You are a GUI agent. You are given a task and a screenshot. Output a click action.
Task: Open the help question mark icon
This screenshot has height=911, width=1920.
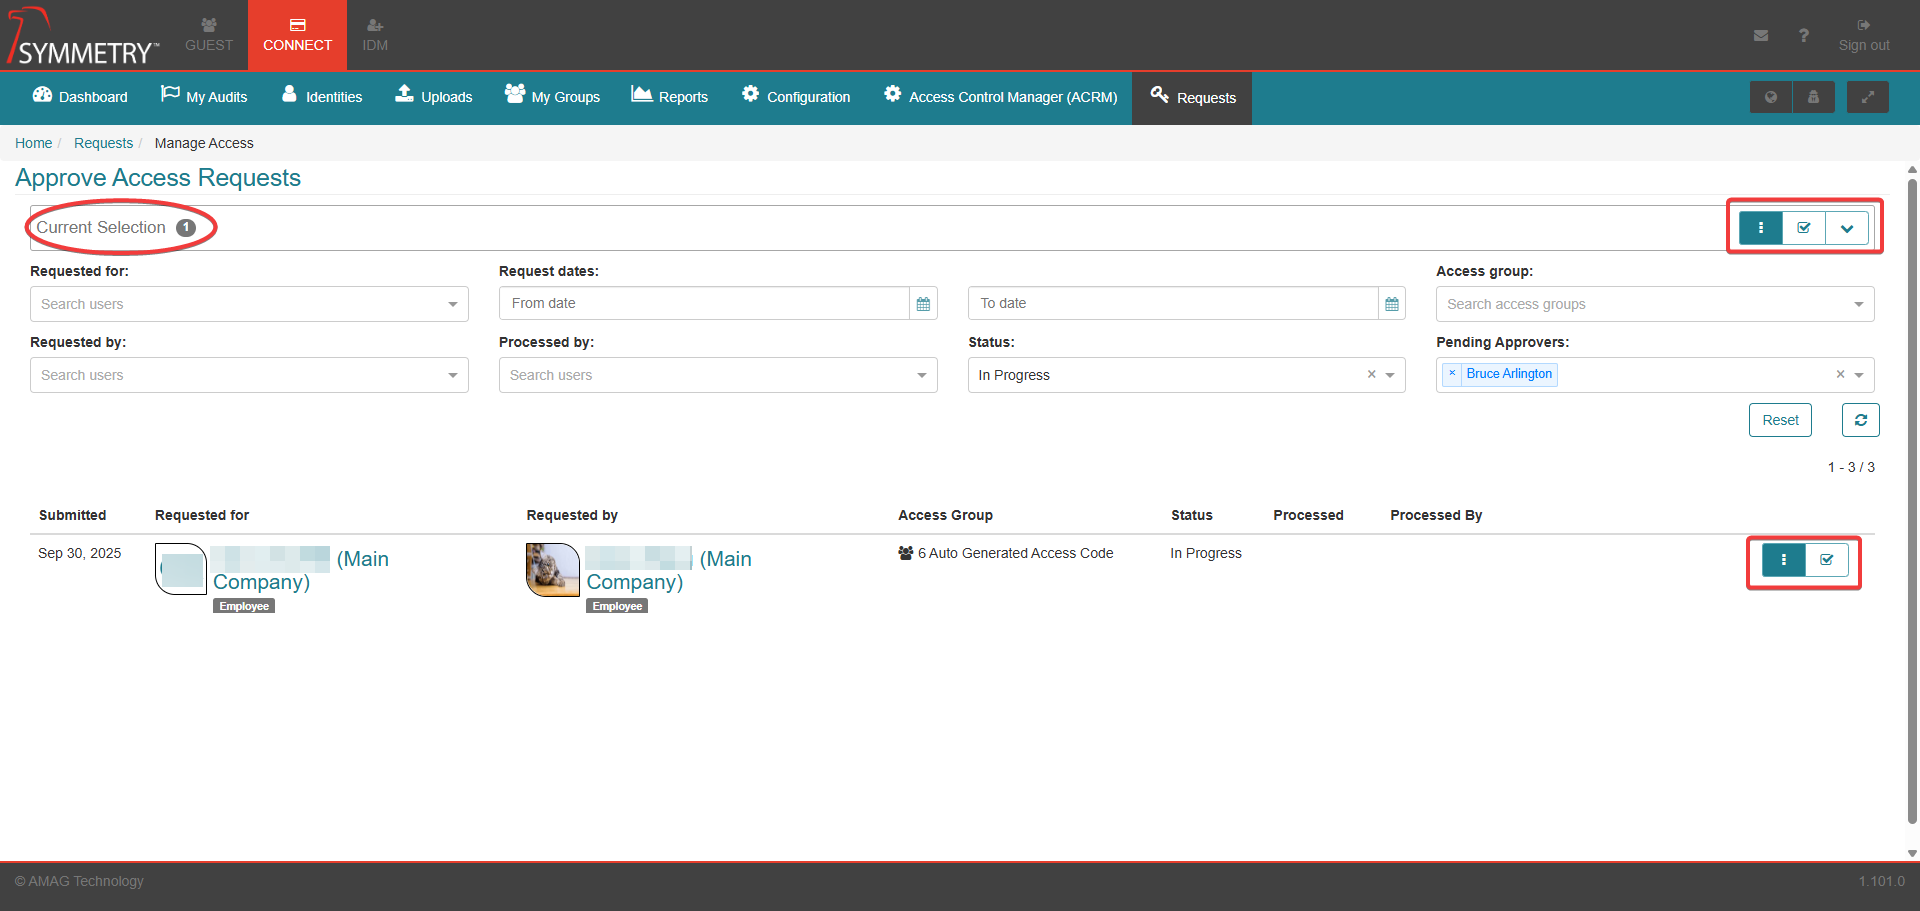point(1803,36)
